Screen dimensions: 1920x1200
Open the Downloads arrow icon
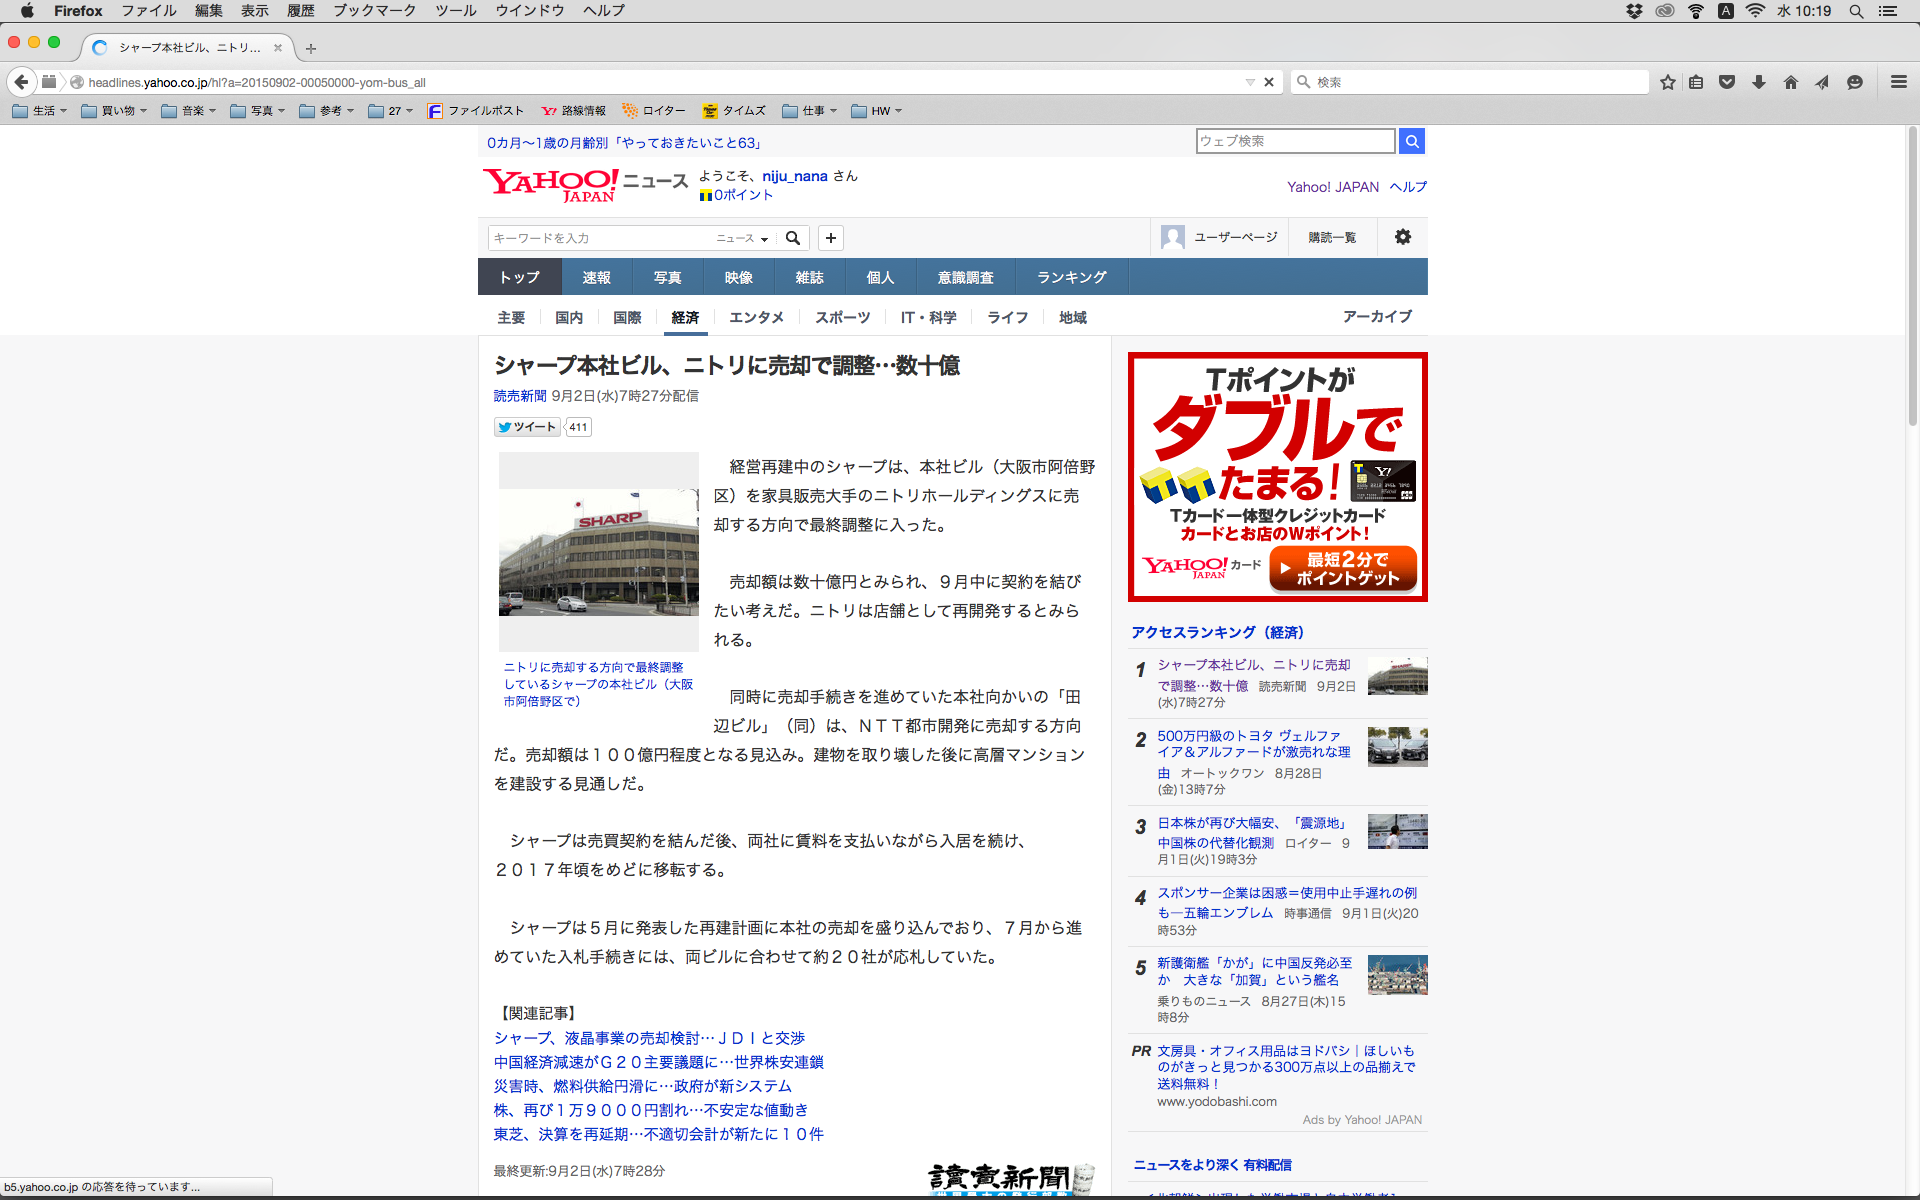pos(1759,82)
